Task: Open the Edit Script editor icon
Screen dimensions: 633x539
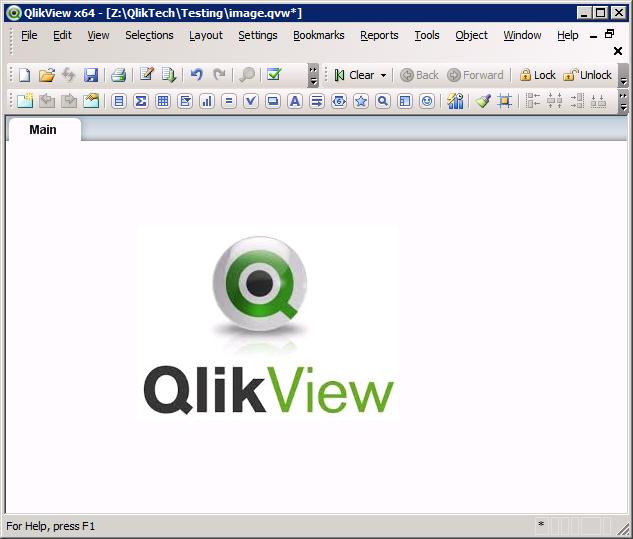Action: click(147, 75)
